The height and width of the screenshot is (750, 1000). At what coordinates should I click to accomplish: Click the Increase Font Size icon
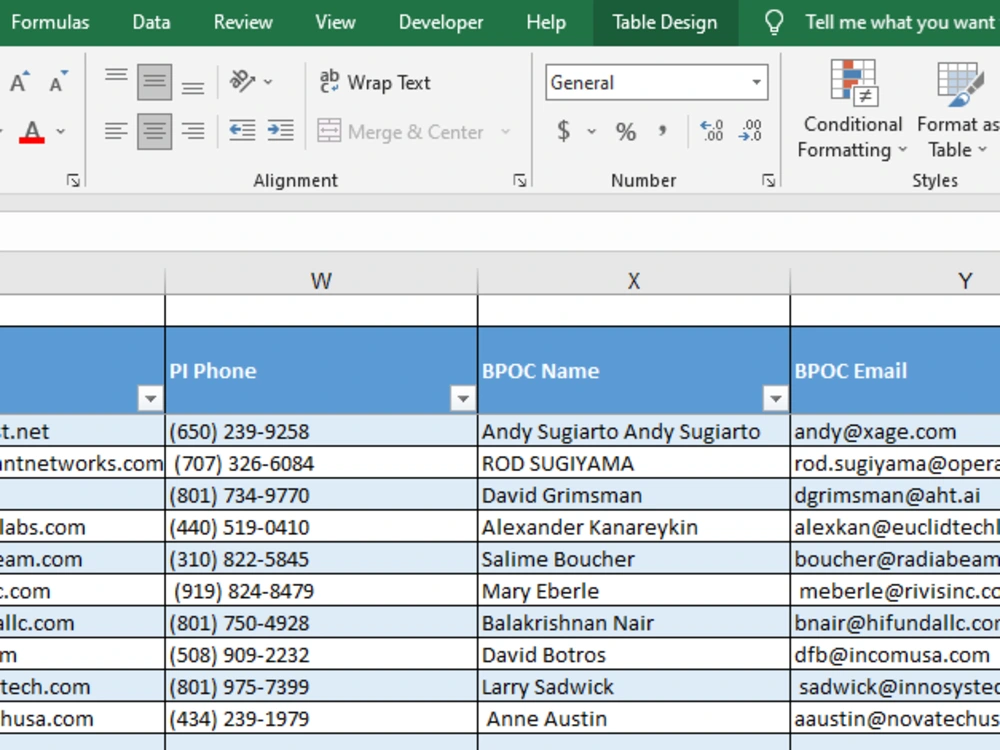[x=19, y=82]
